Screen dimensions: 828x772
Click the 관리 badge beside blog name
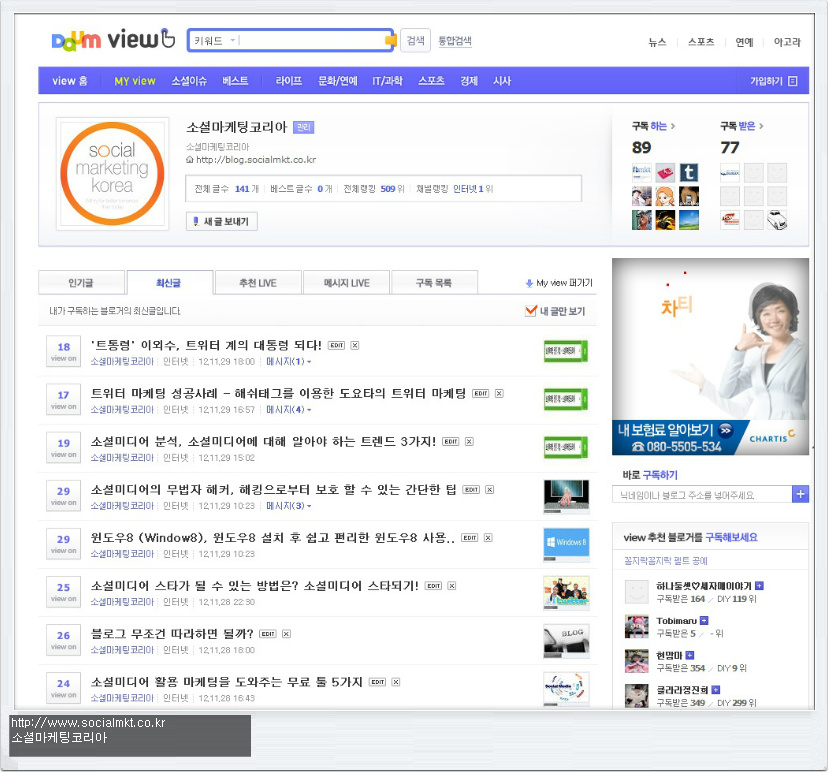[x=304, y=127]
